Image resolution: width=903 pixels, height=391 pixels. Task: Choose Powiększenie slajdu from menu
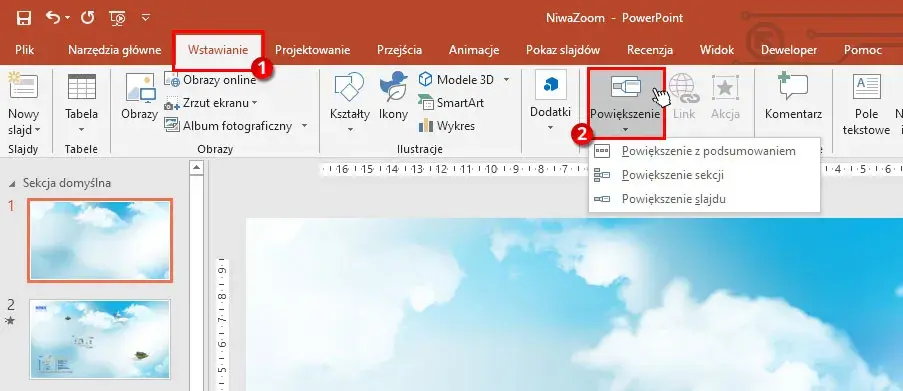coord(704,199)
